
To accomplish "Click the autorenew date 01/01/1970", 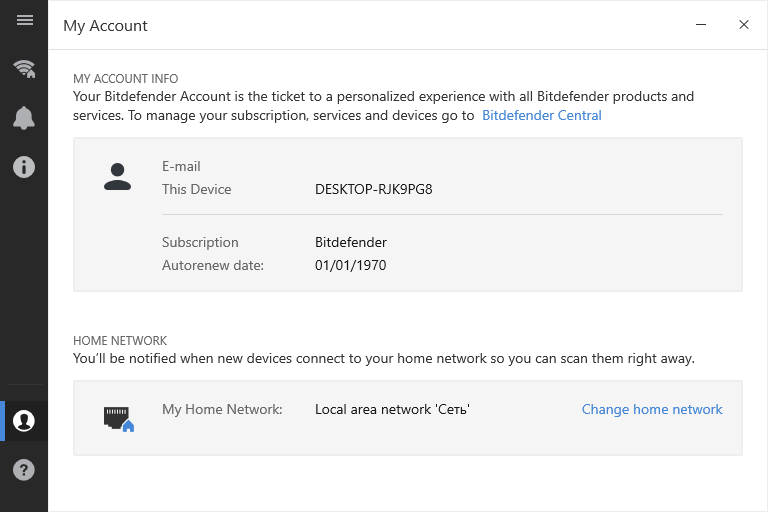I will (x=350, y=266).
